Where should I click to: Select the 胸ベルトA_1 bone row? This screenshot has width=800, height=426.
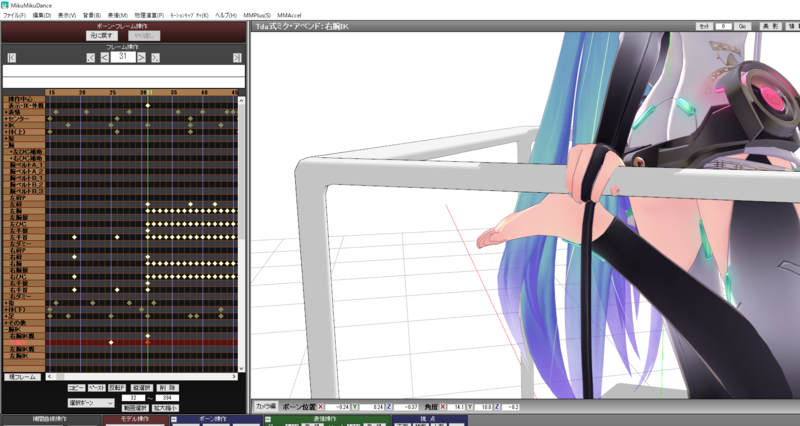pyautogui.click(x=24, y=165)
